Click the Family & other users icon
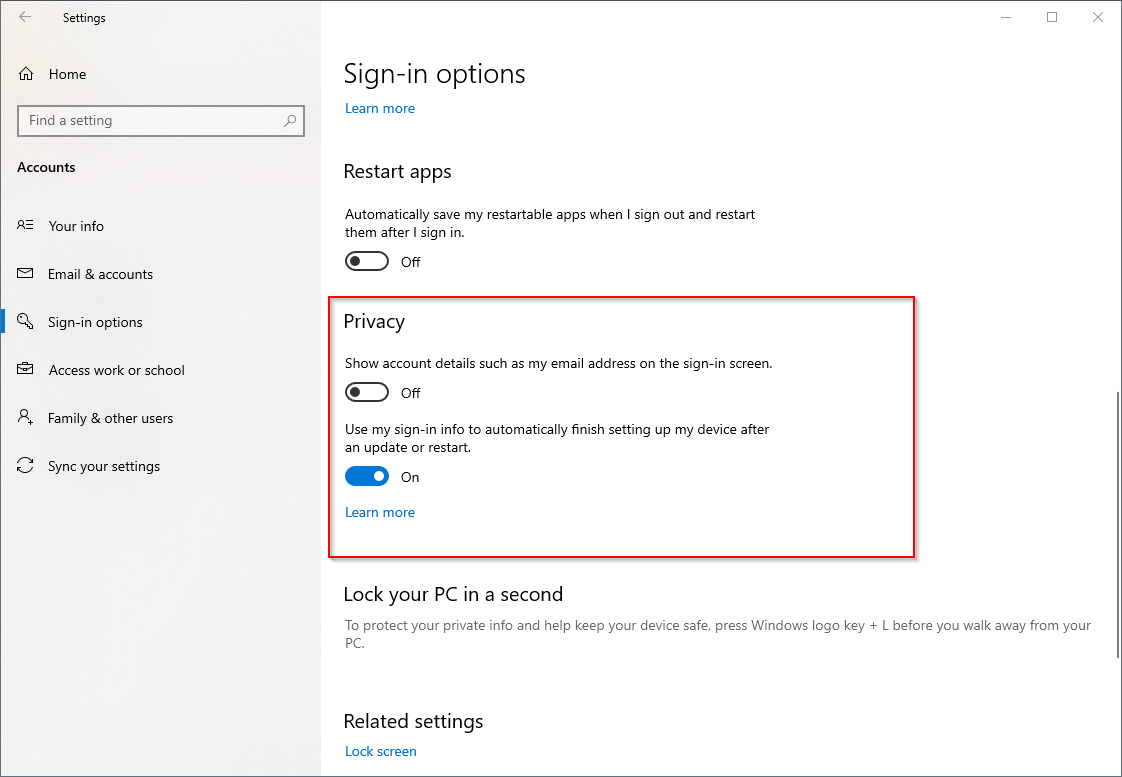The width and height of the screenshot is (1122, 777). click(26, 418)
